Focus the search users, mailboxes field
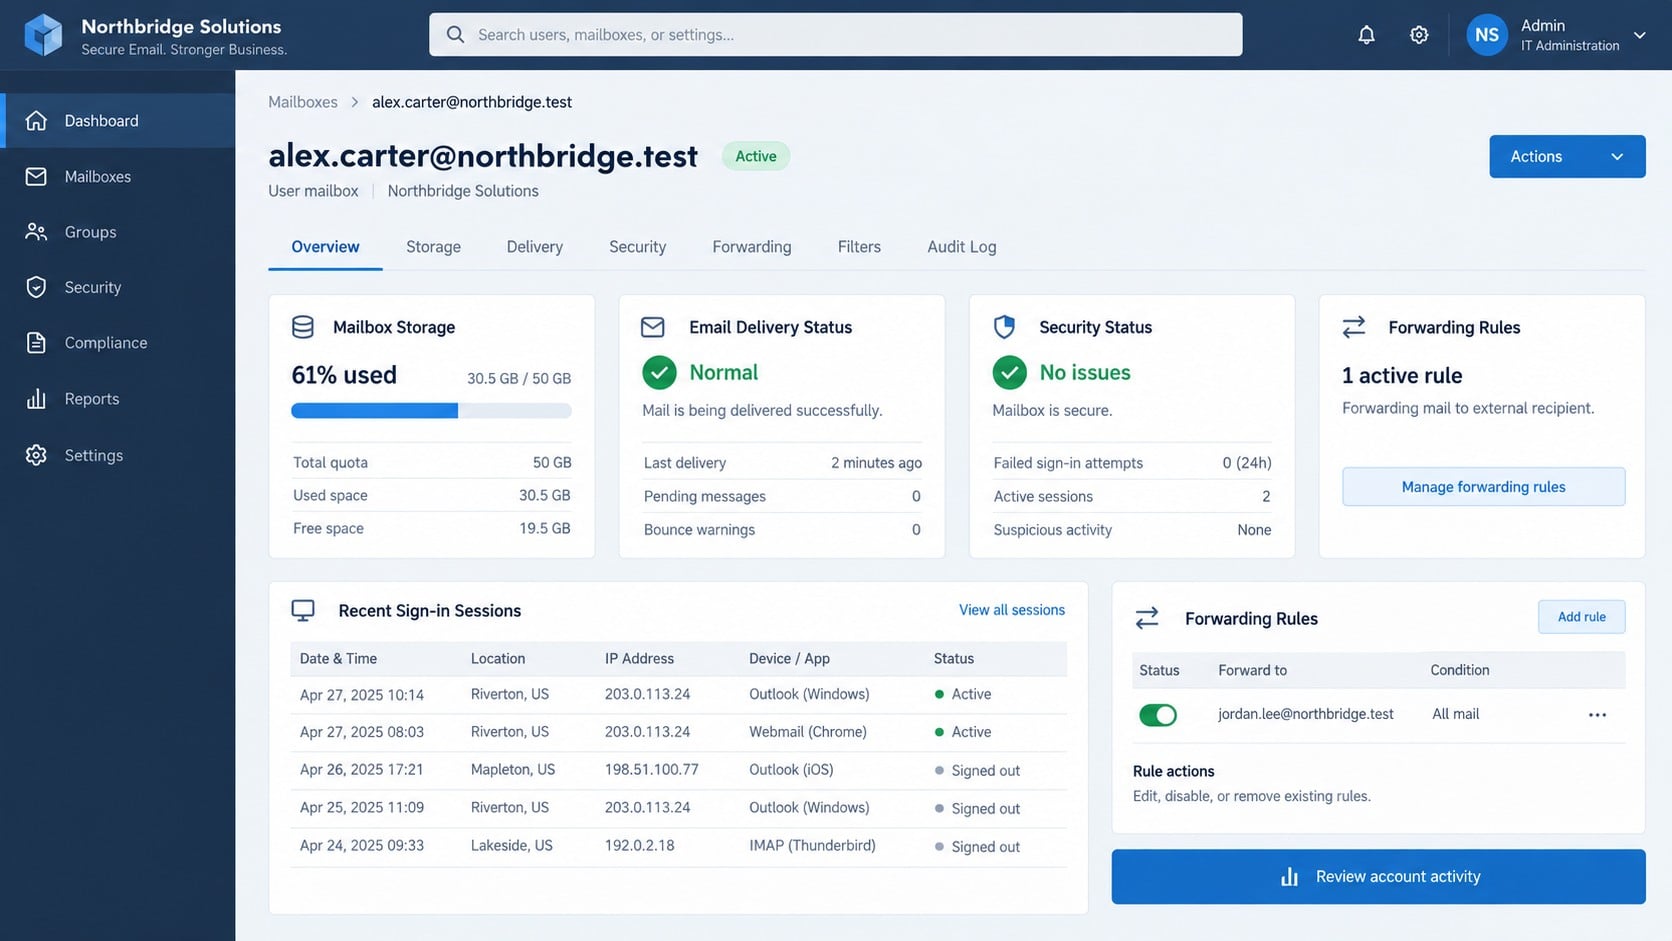This screenshot has height=941, width=1672. [836, 35]
